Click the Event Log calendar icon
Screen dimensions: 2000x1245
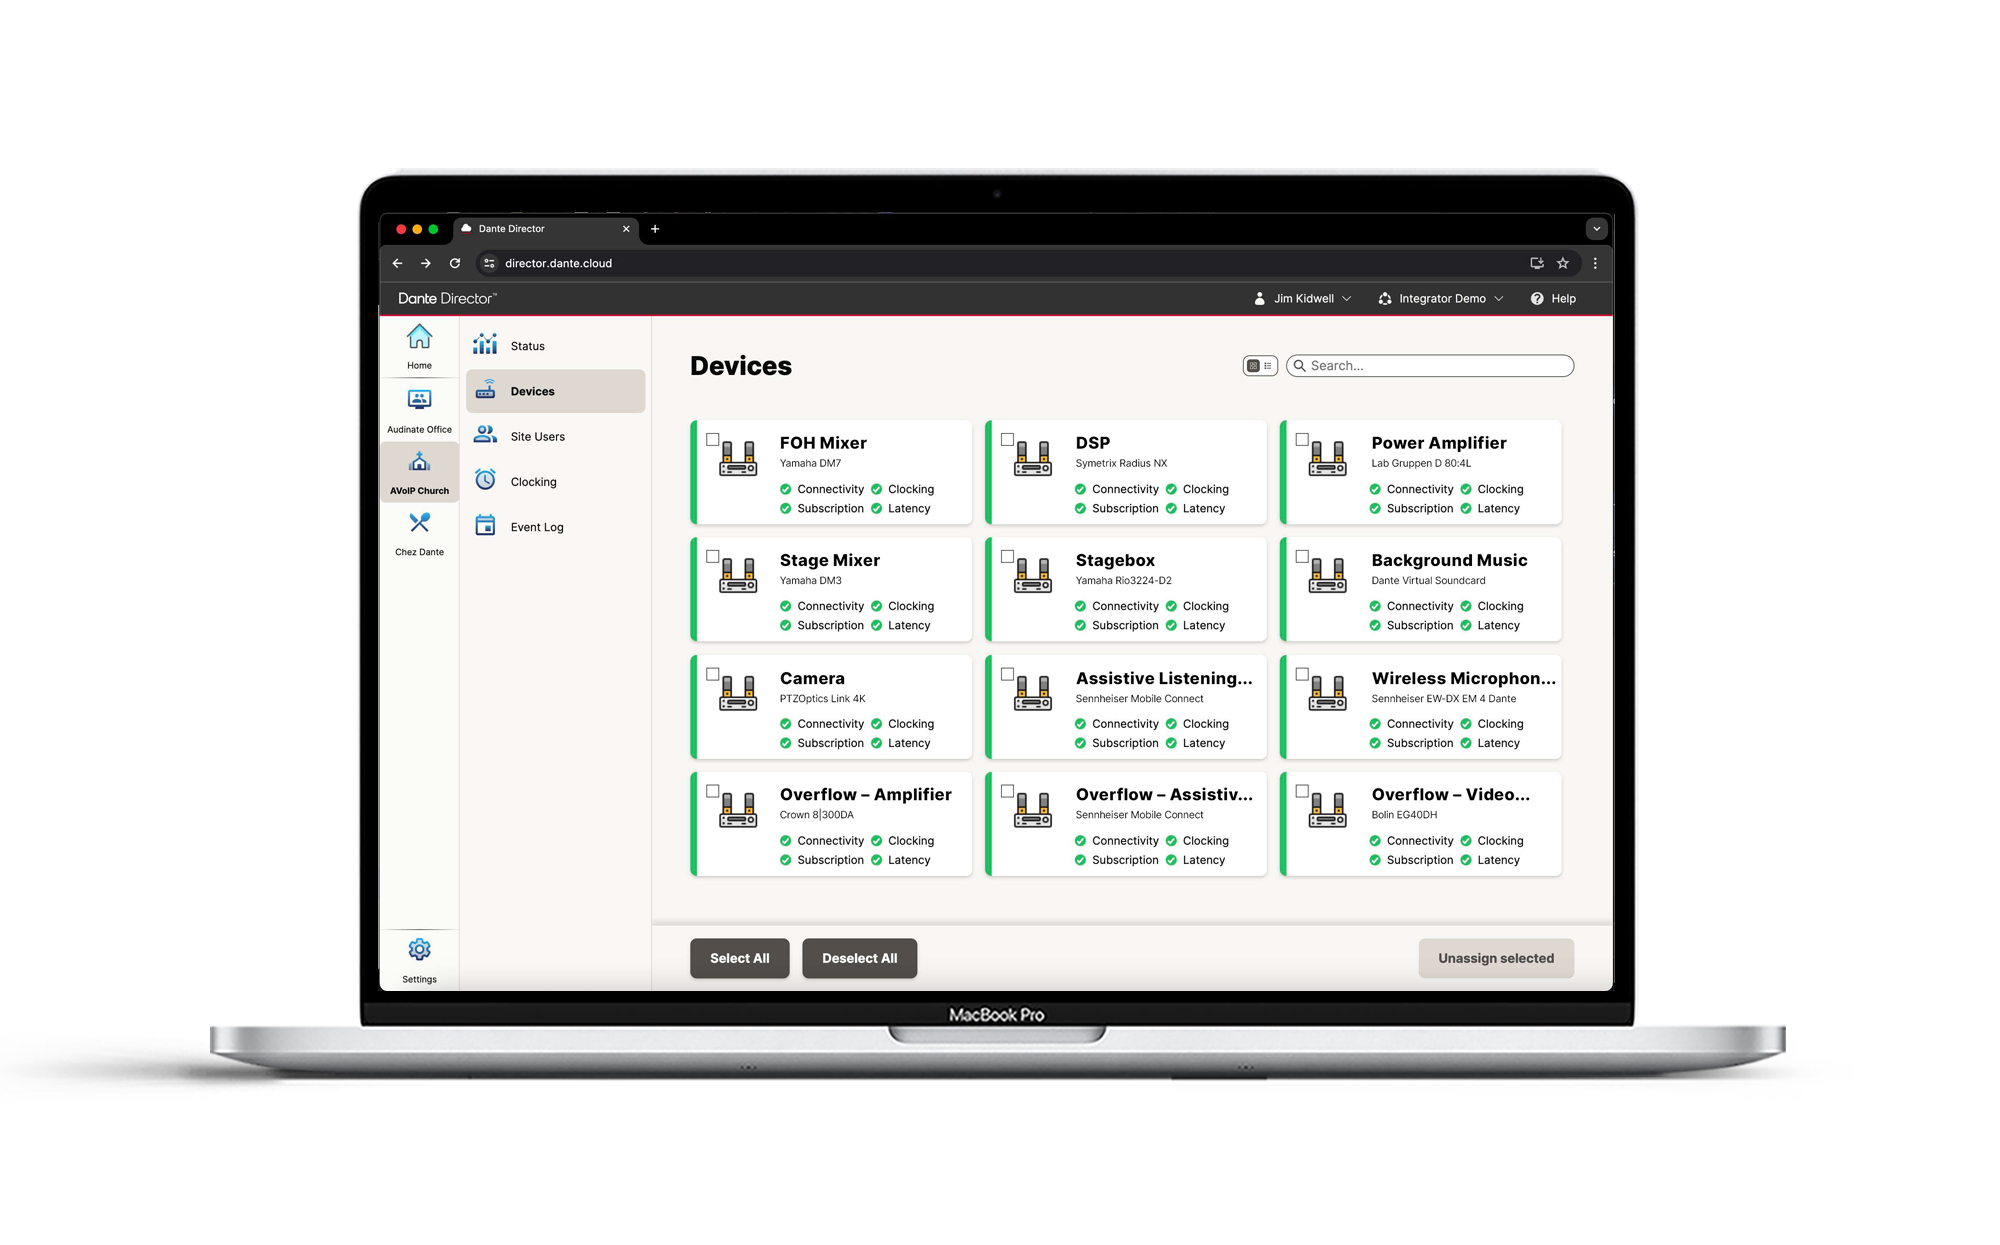485,526
